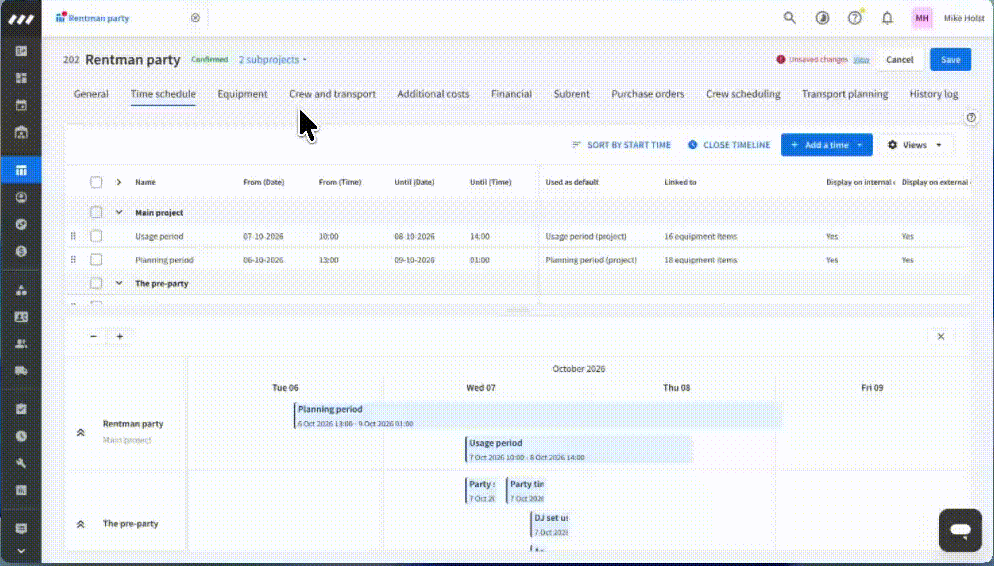Zoom out the timeline with the minus button
Image resolution: width=994 pixels, height=566 pixels.
tap(94, 337)
